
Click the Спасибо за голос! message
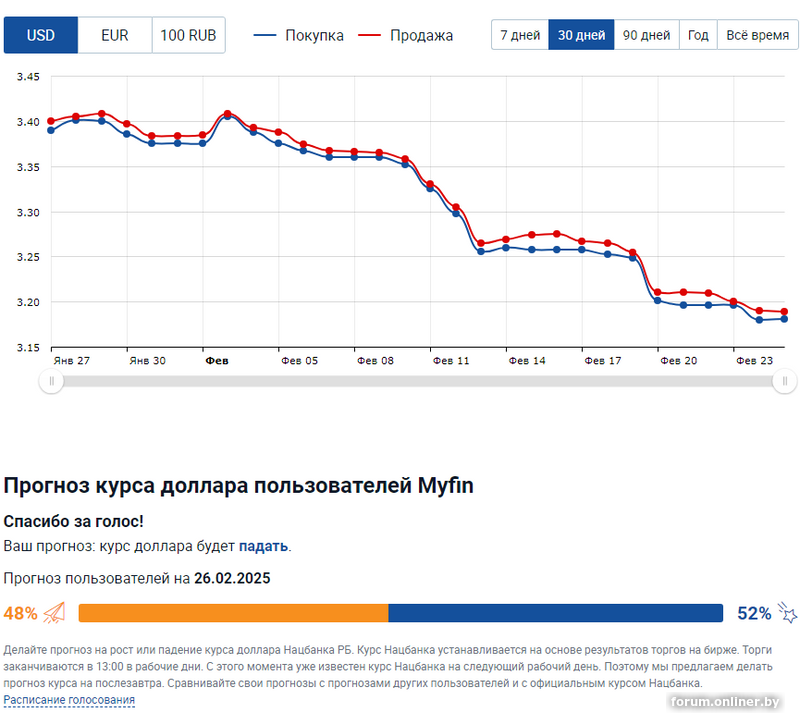click(x=73, y=521)
